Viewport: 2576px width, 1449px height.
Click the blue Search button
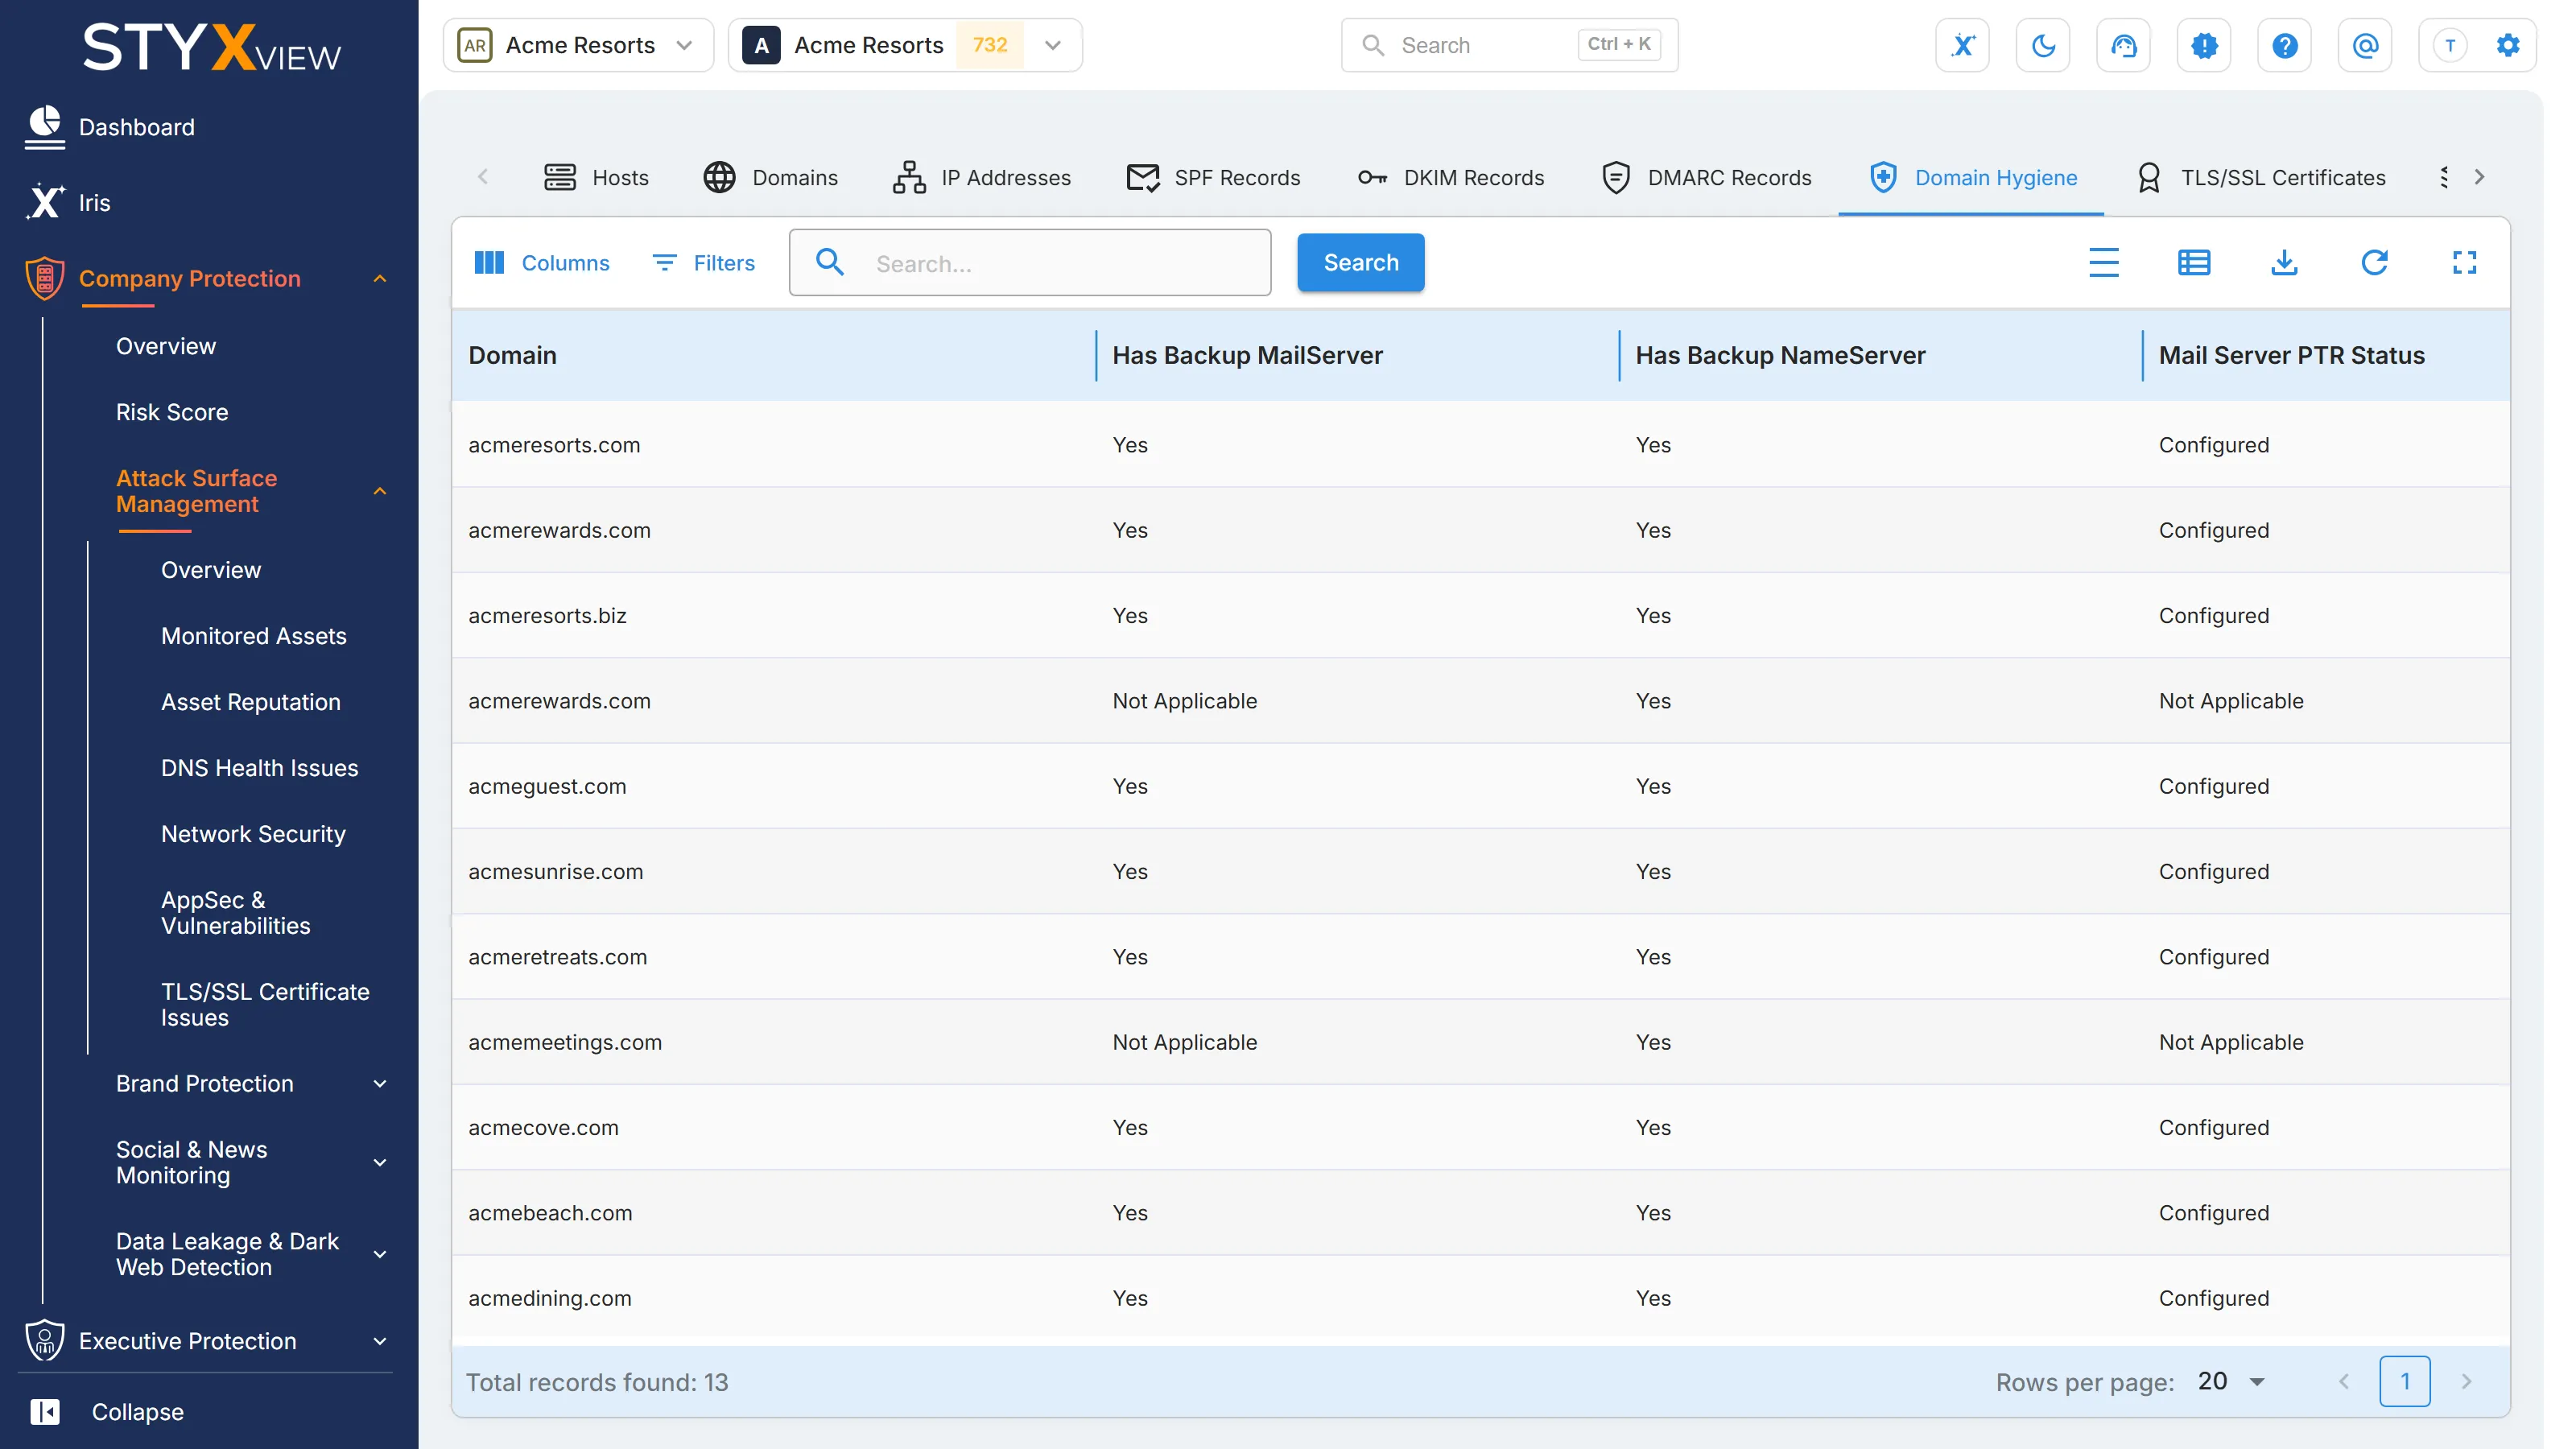pos(1360,263)
